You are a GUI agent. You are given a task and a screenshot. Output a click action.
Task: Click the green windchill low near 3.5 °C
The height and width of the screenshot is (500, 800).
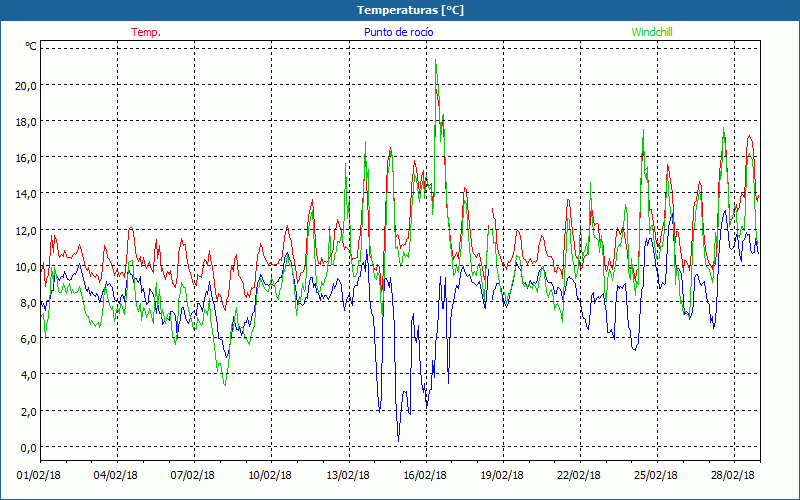pyautogui.click(x=225, y=384)
